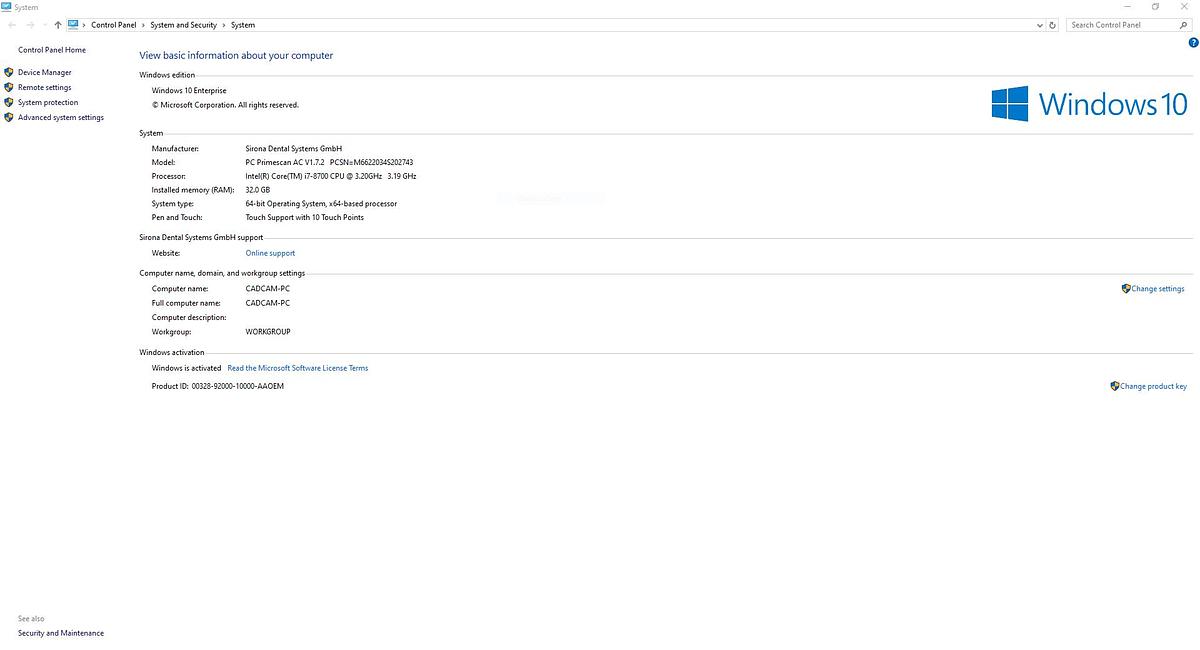1200x650 pixels.
Task: Click the refresh icon beside address bar
Action: coord(1052,25)
